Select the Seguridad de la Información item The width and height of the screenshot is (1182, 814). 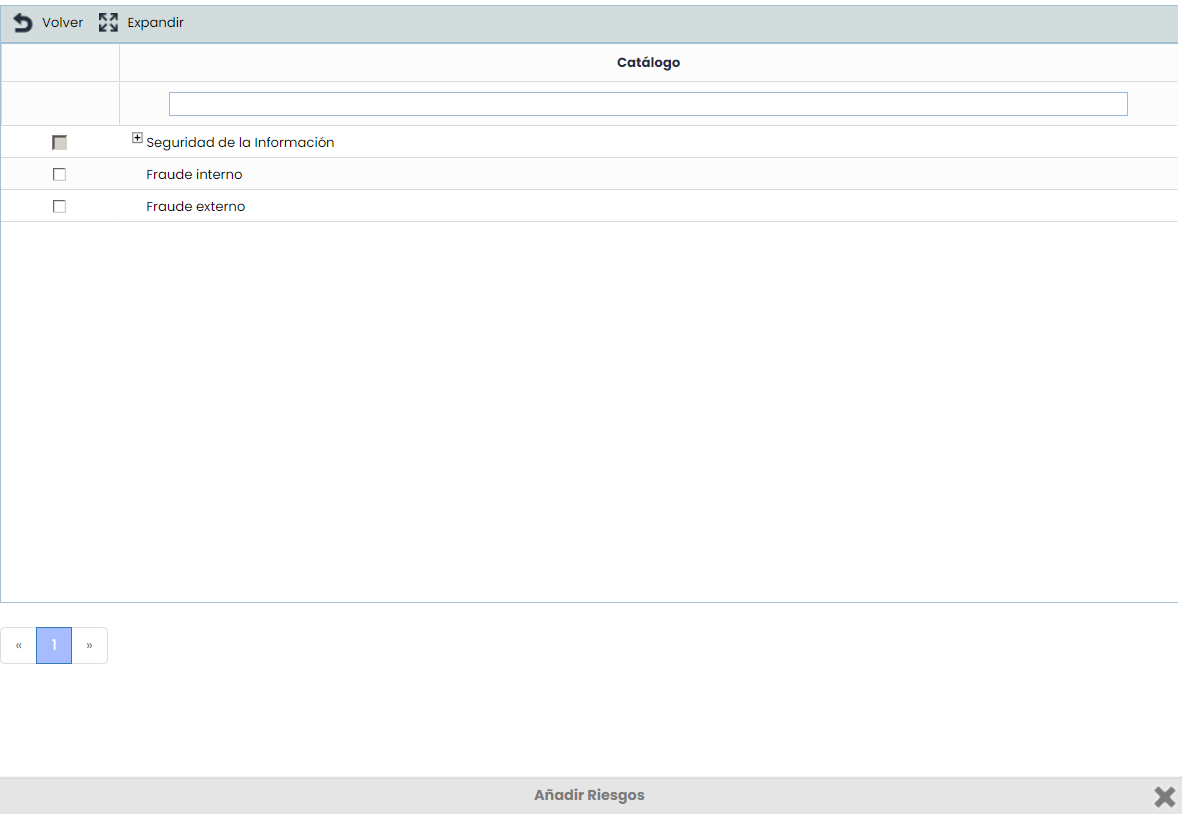(x=240, y=143)
